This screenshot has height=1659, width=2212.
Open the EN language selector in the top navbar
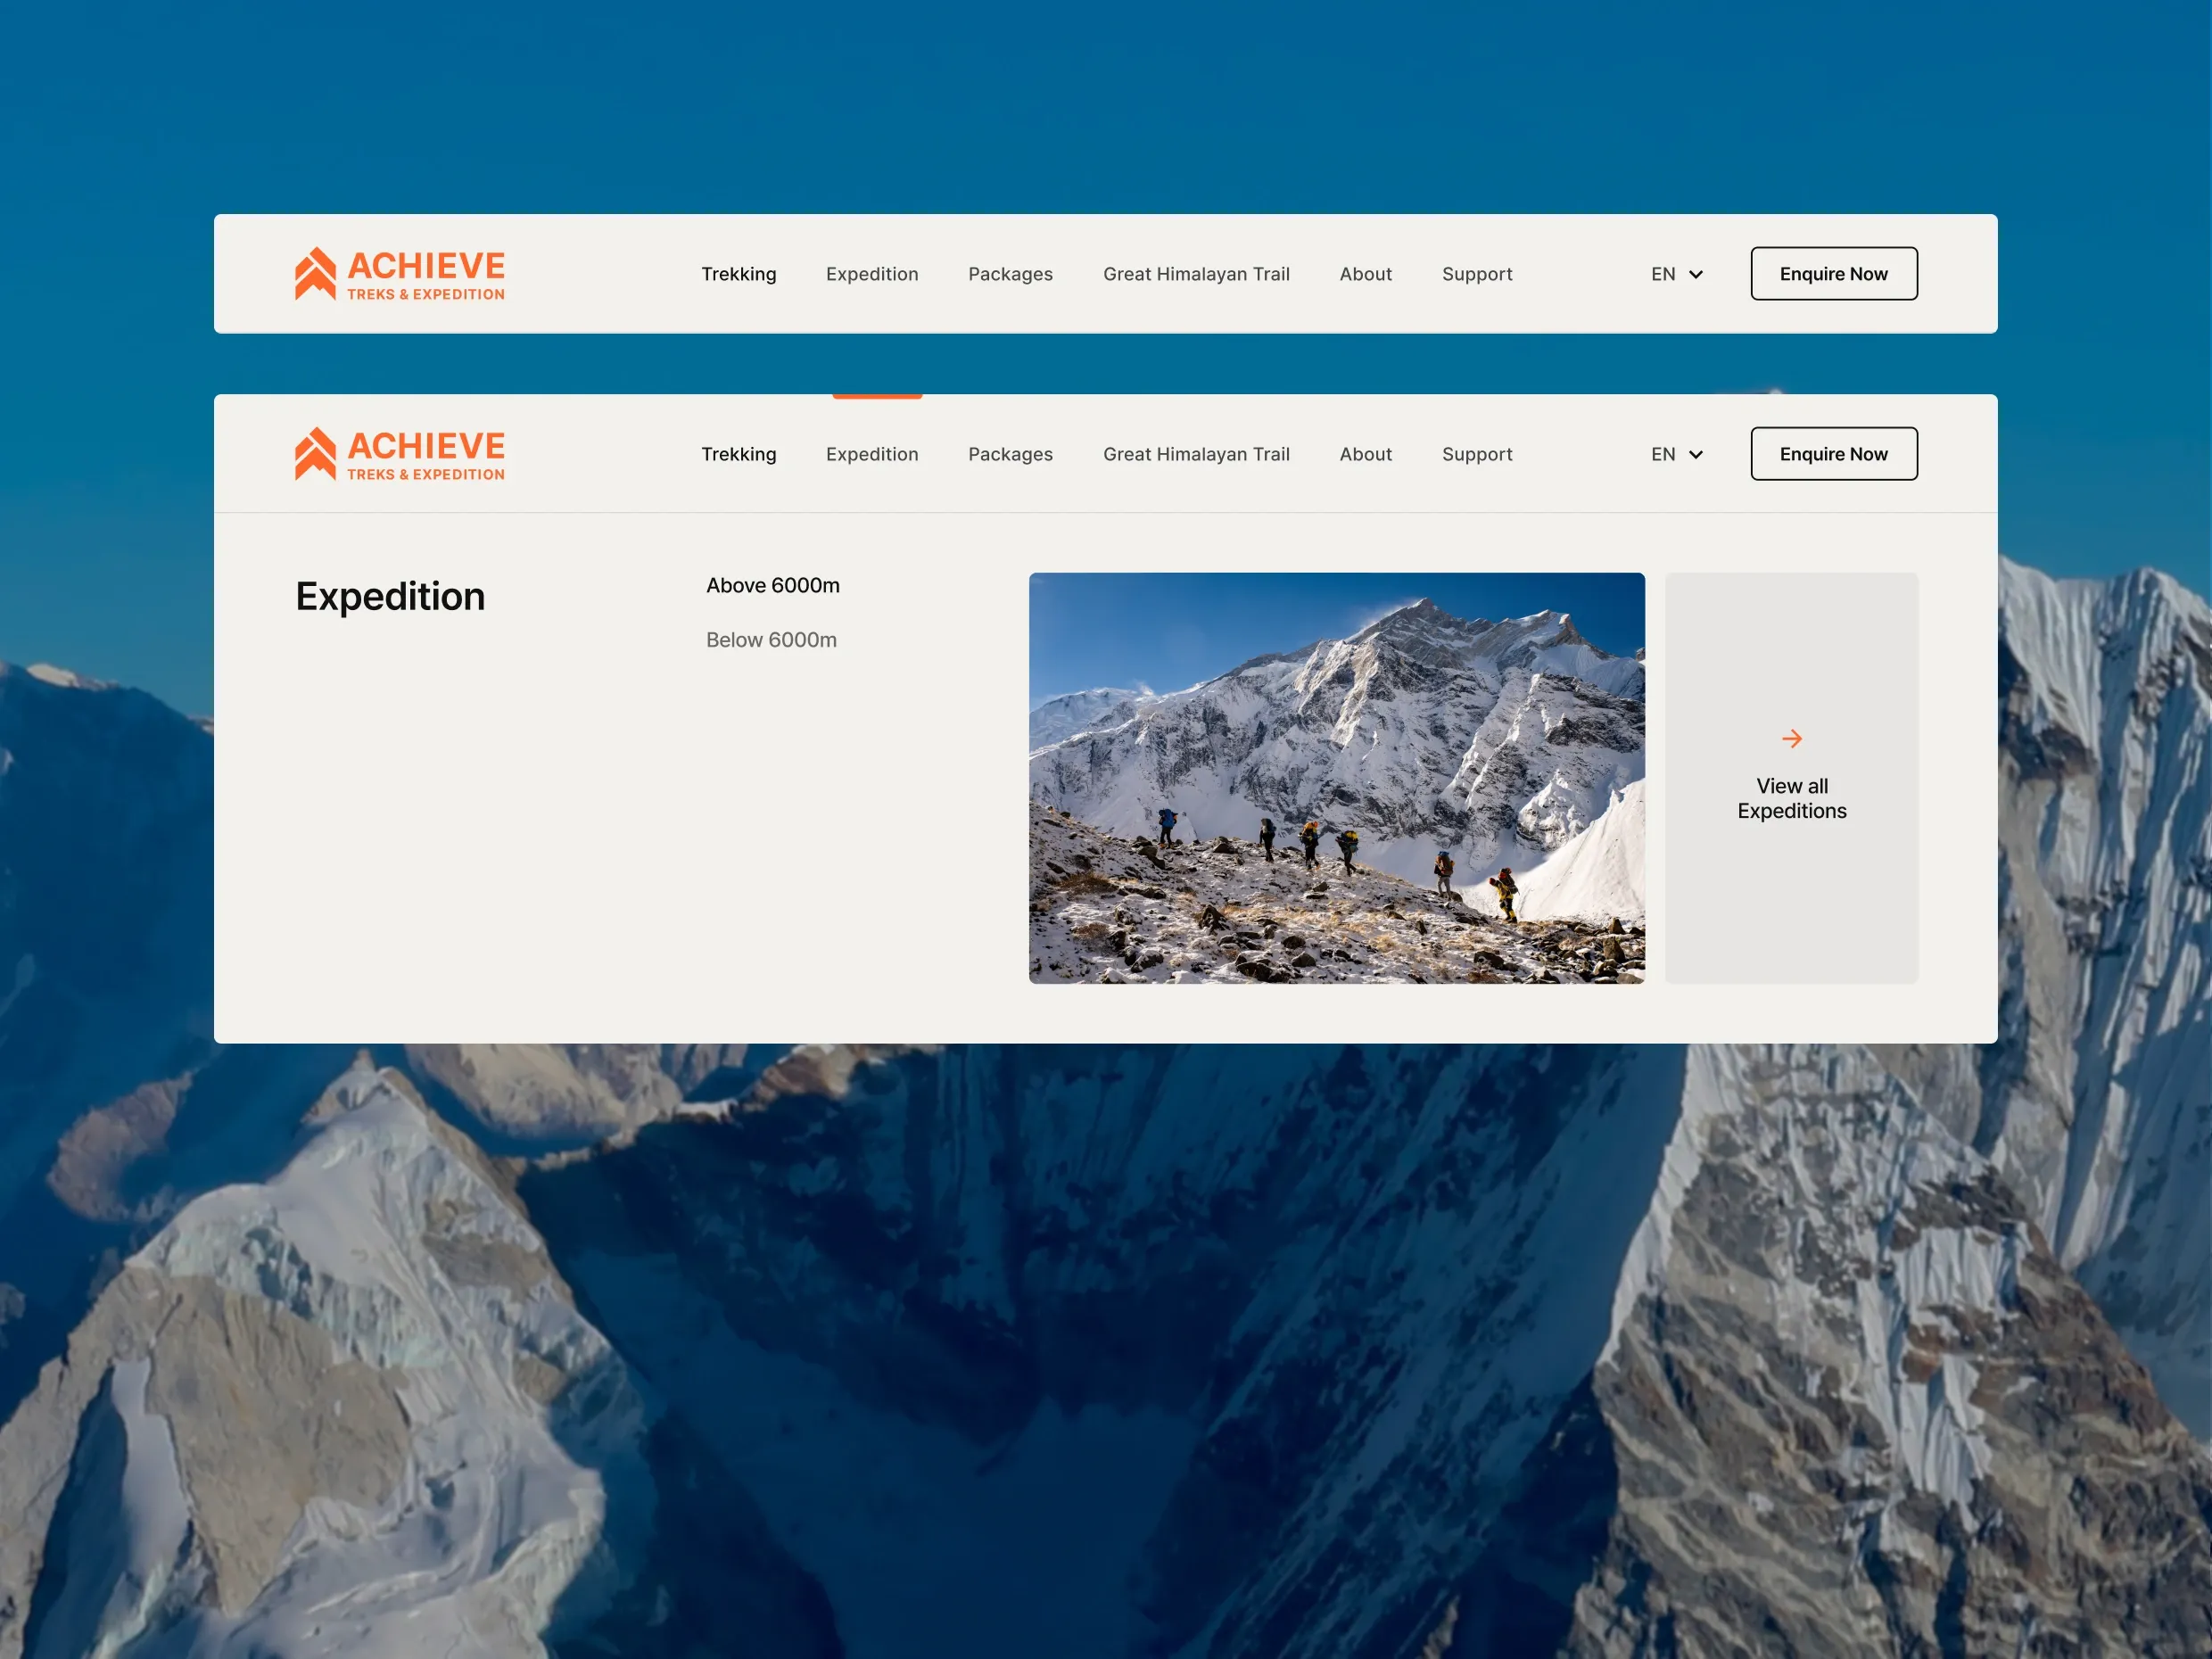click(1677, 274)
